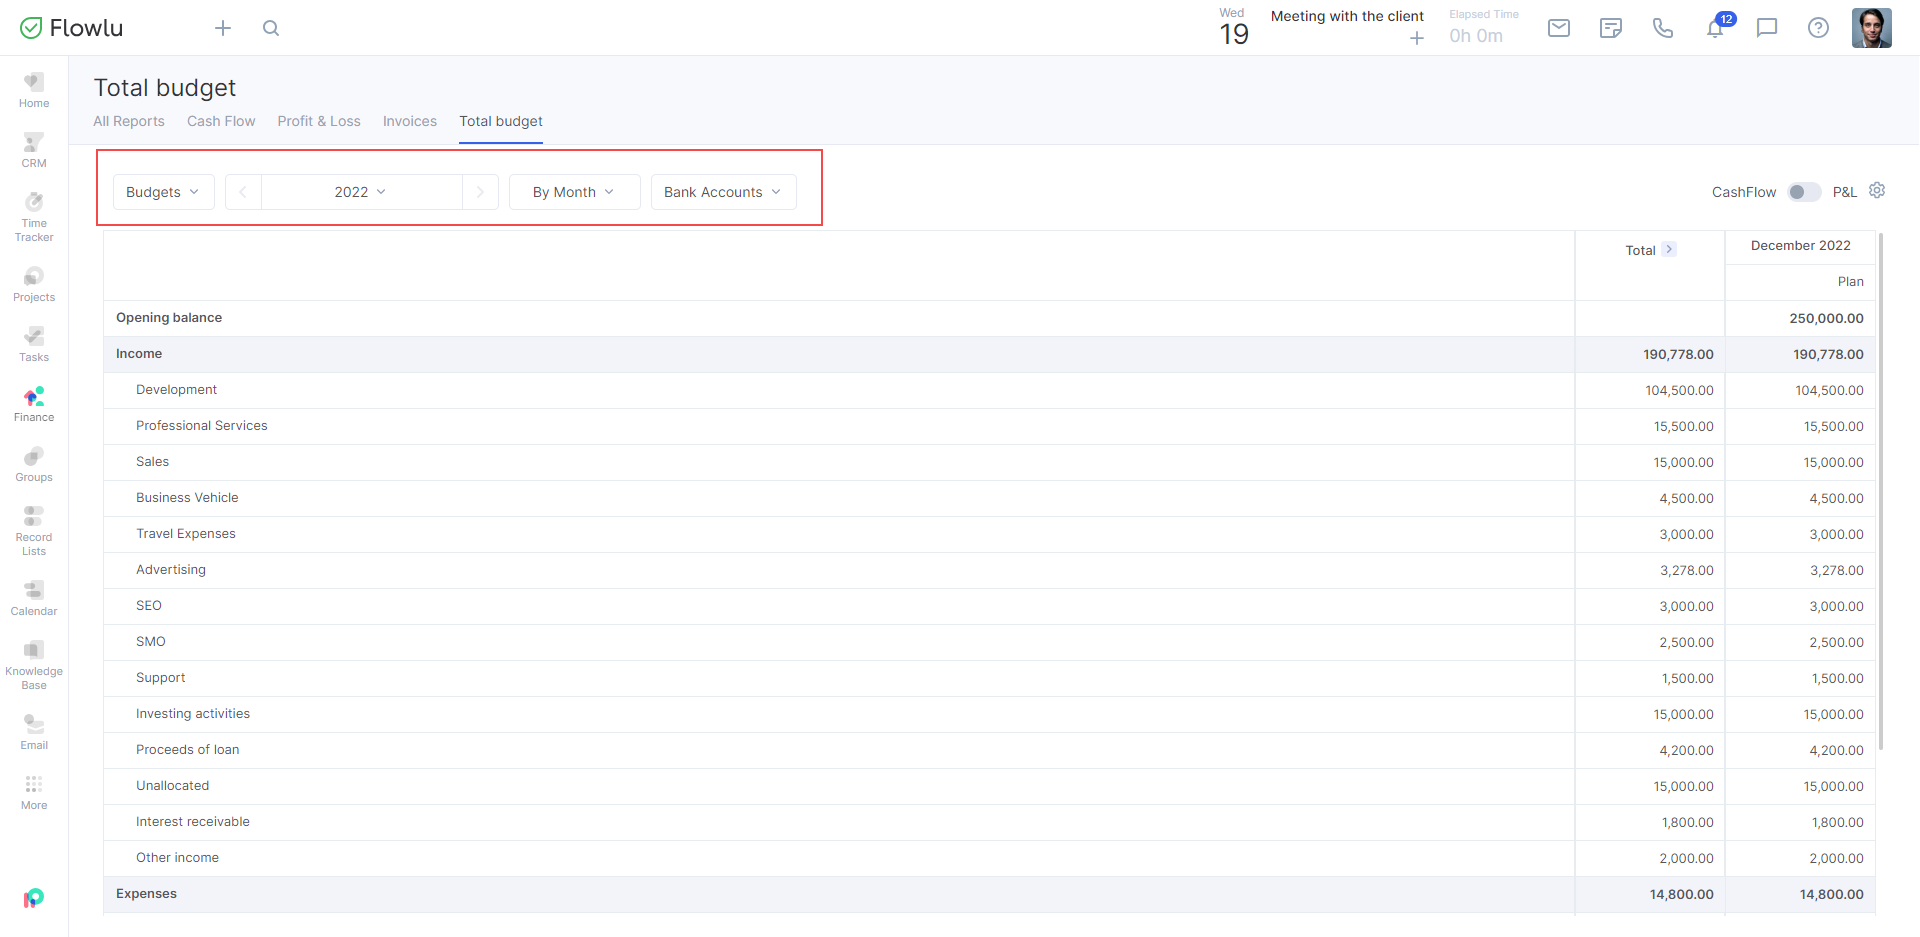Click the Income section row
The width and height of the screenshot is (1920, 937).
(989, 354)
